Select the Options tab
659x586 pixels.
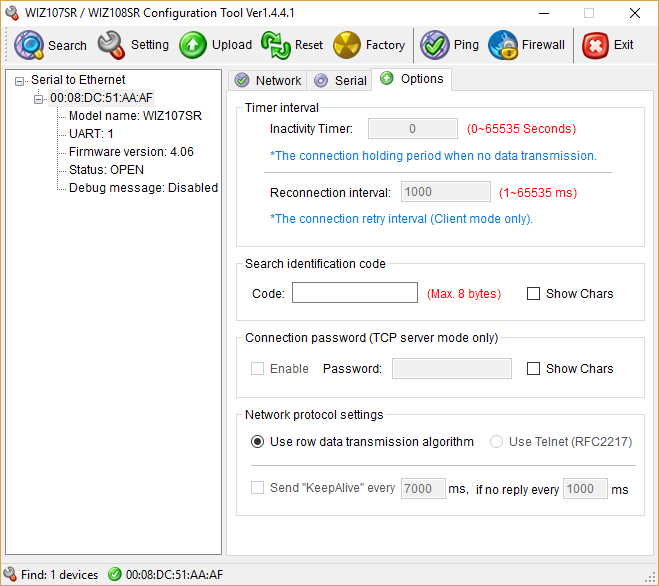tap(411, 79)
